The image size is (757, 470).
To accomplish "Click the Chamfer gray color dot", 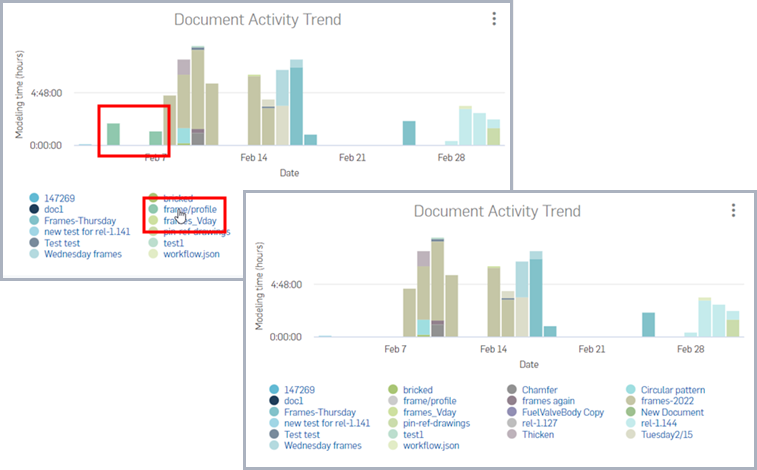I will click(x=512, y=389).
